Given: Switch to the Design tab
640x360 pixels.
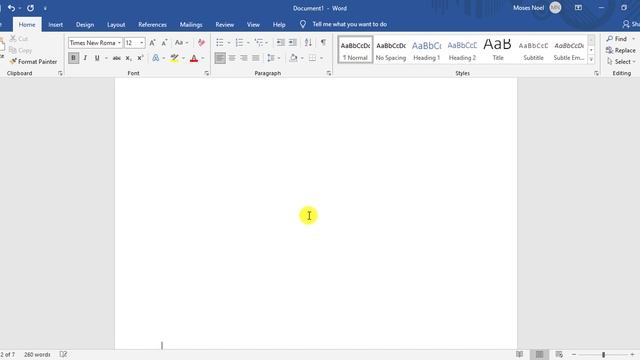Looking at the screenshot, I should pyautogui.click(x=85, y=24).
